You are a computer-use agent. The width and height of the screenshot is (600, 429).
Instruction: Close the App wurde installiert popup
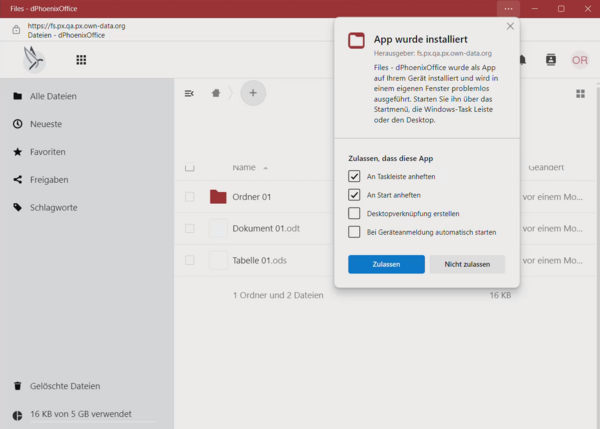click(510, 26)
